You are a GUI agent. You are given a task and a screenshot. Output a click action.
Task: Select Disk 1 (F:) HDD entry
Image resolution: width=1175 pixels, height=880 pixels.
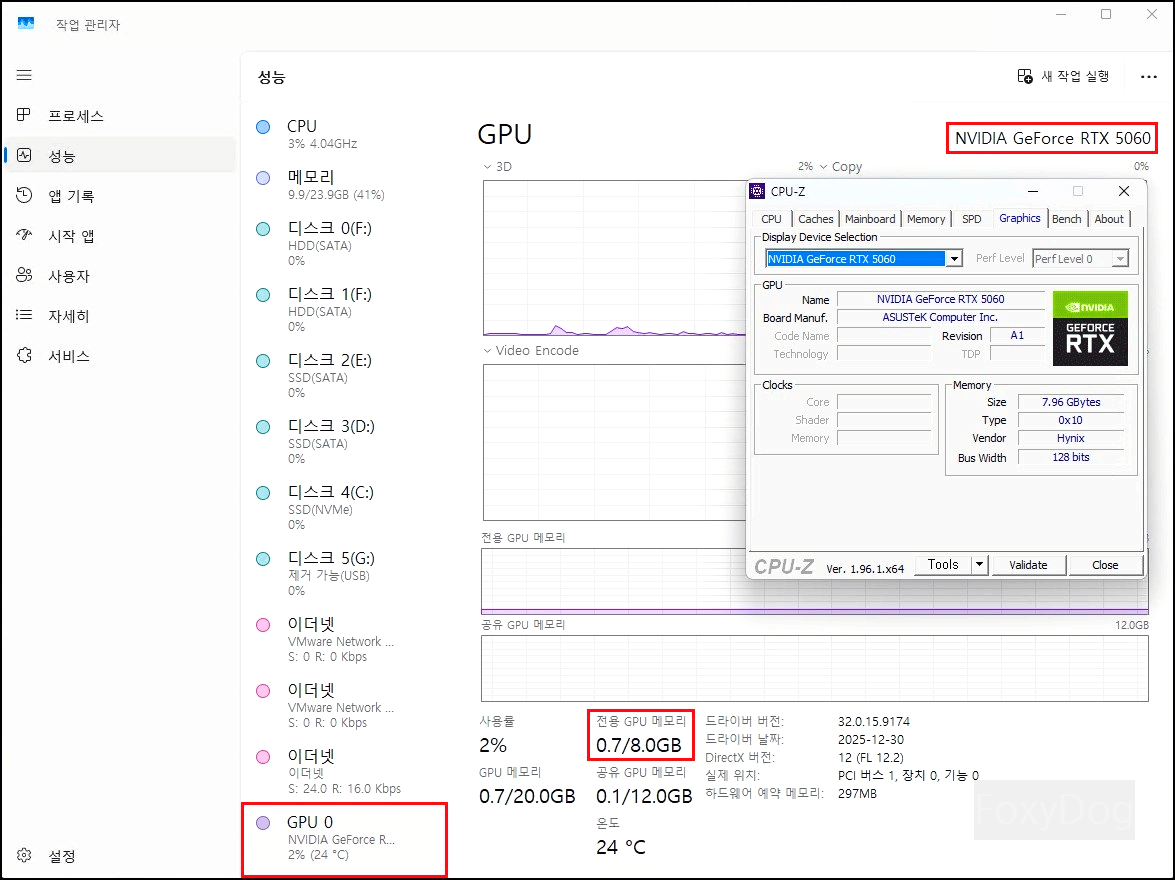(x=345, y=310)
